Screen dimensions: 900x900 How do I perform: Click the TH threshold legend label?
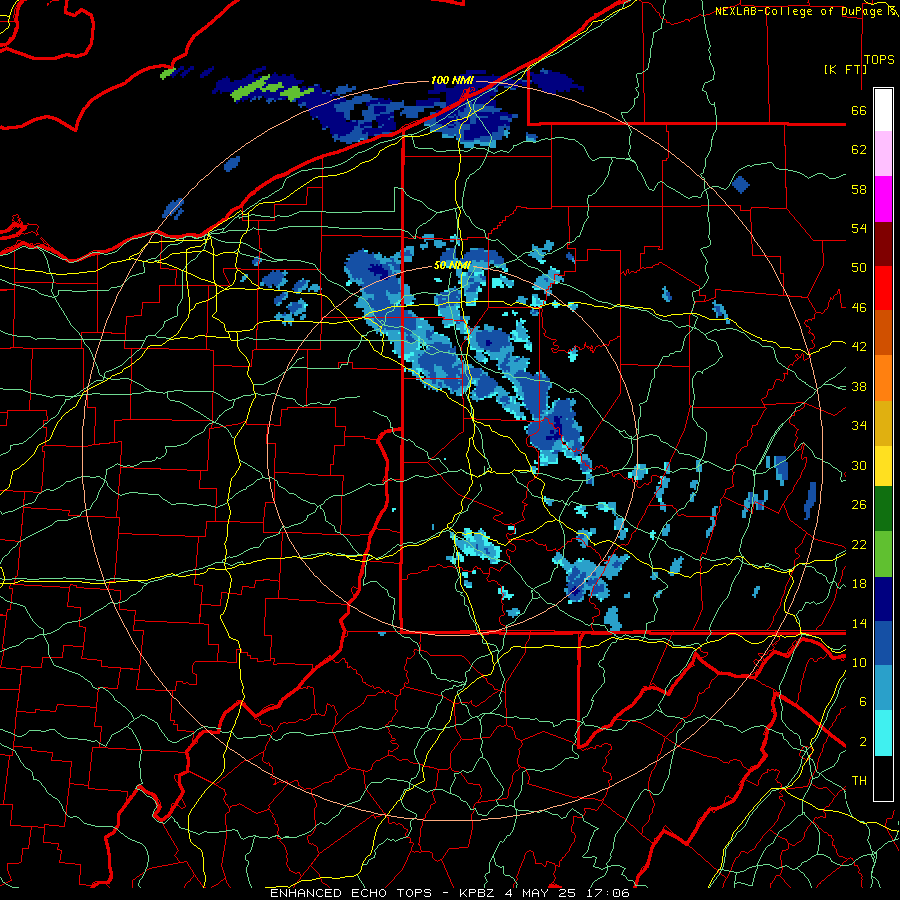[x=859, y=781]
